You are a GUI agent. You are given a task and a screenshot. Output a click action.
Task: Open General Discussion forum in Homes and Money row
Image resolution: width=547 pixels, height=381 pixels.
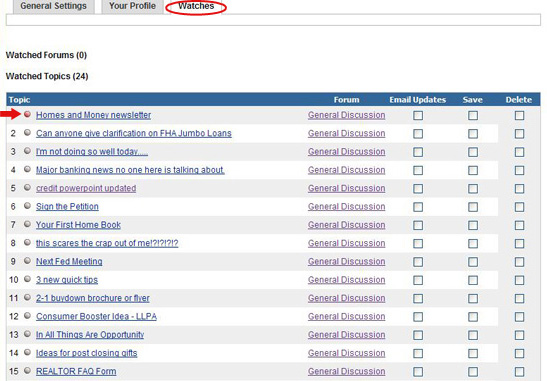(346, 115)
